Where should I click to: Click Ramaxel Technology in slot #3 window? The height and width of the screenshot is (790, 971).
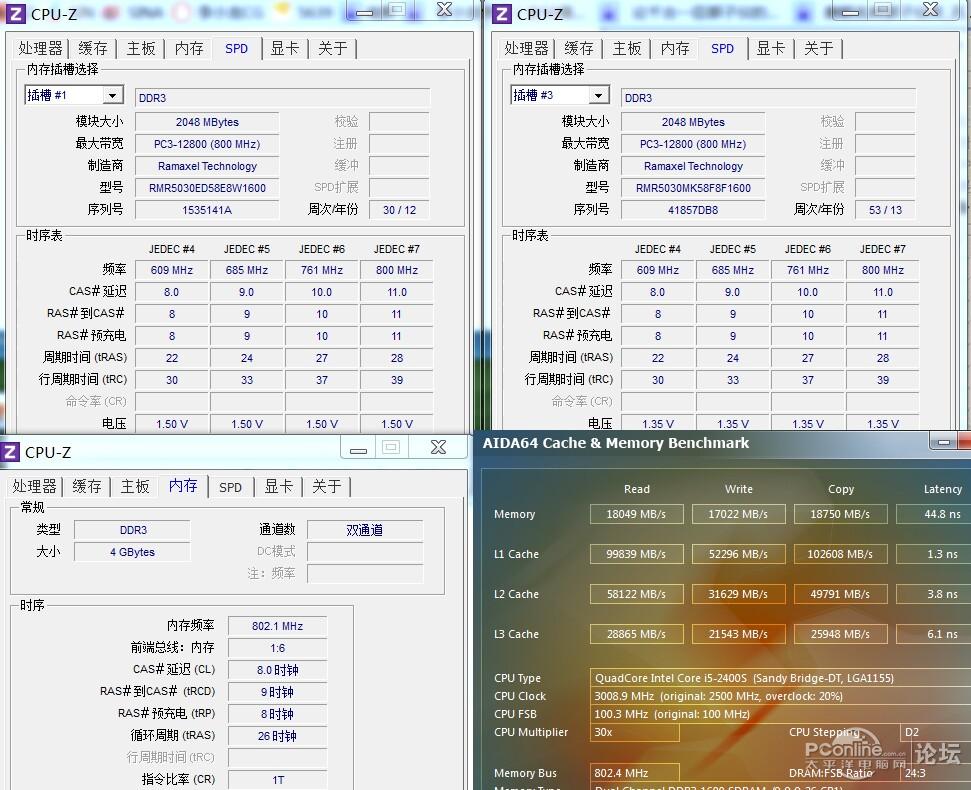point(693,166)
